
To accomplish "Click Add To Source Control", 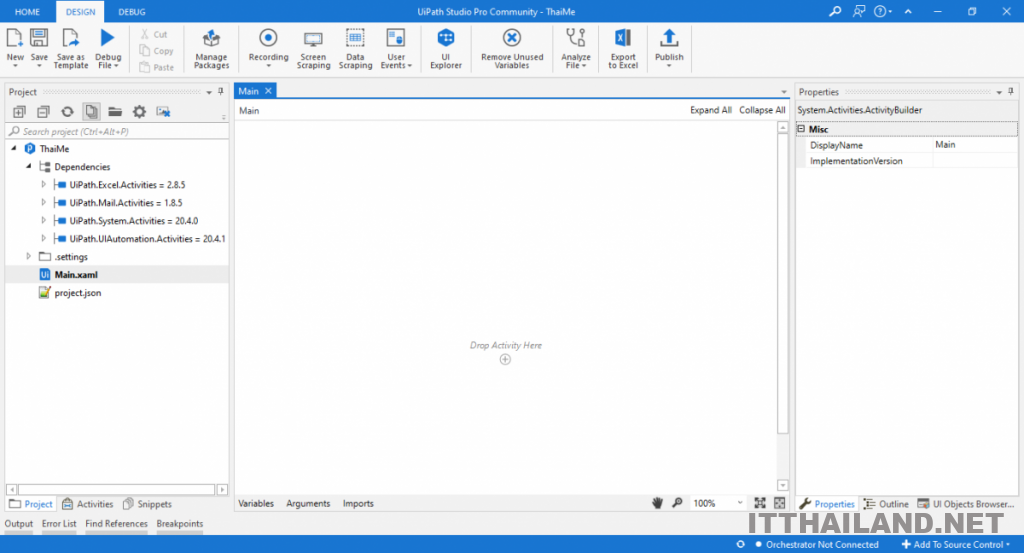I will click(956, 545).
